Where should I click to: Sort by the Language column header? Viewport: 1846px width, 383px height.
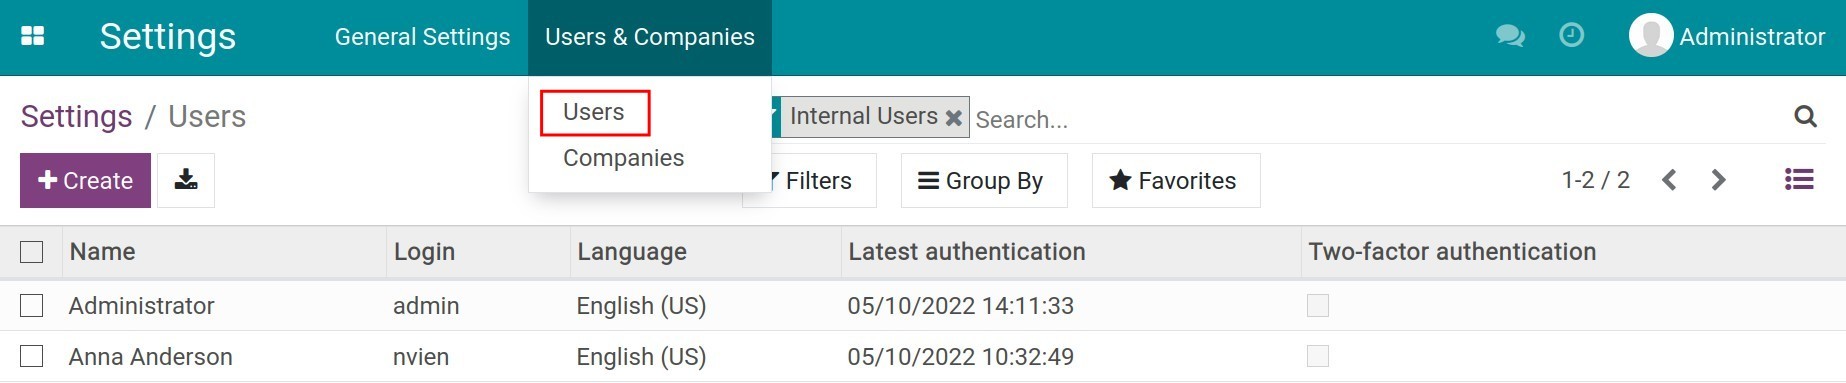706,252
